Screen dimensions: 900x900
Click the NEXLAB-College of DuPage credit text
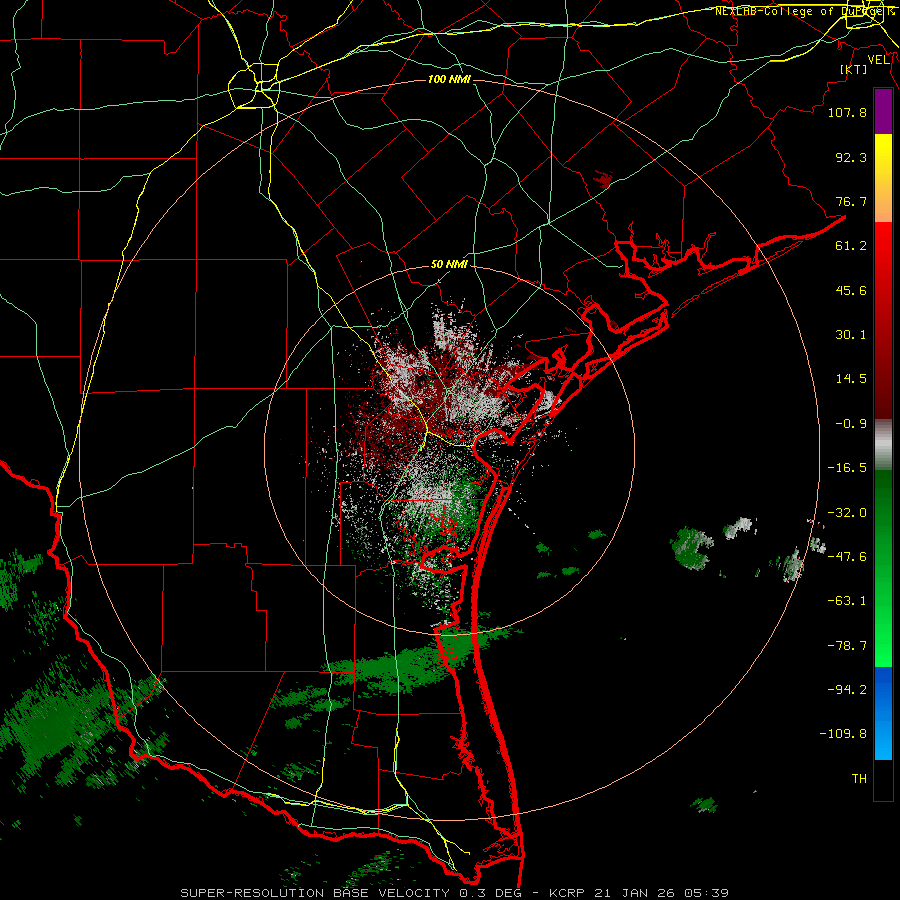point(804,11)
